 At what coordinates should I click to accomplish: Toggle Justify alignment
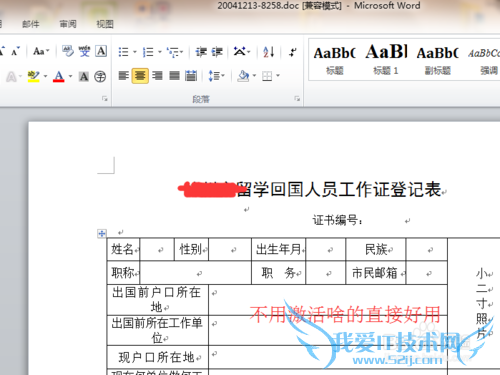pos(174,76)
